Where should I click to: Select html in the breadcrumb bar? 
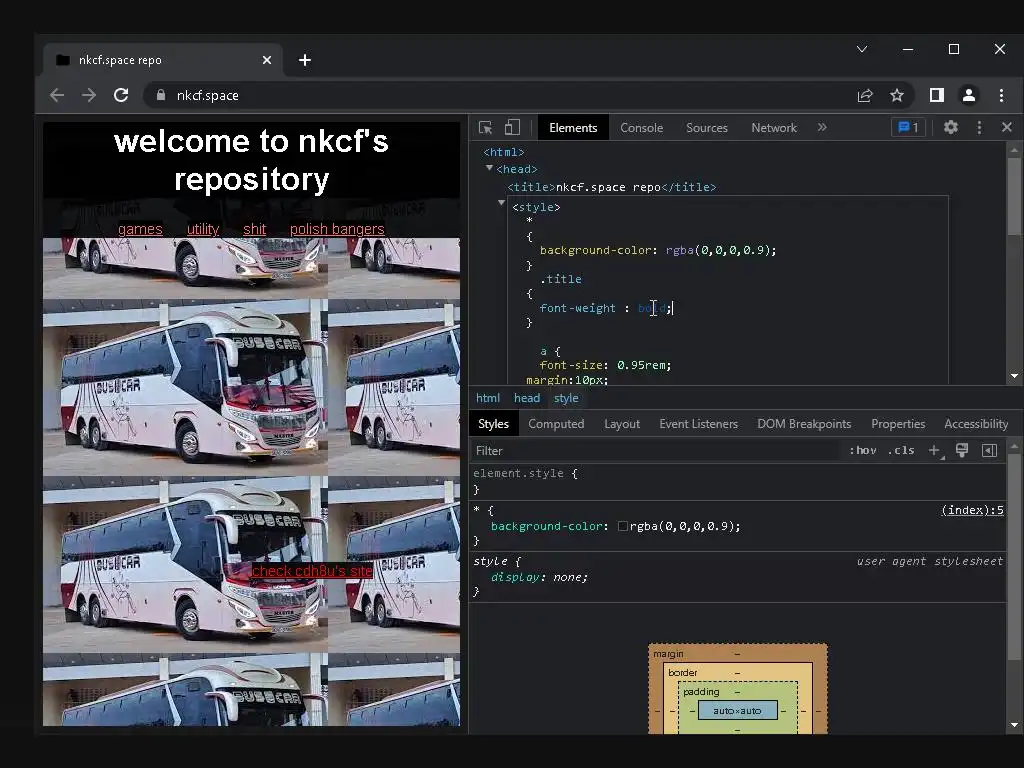[x=487, y=398]
